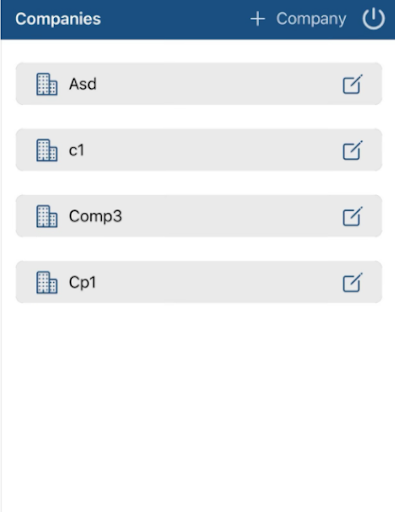Click the building icon beside Cp1
The height and width of the screenshot is (512, 395).
pyautogui.click(x=47, y=282)
